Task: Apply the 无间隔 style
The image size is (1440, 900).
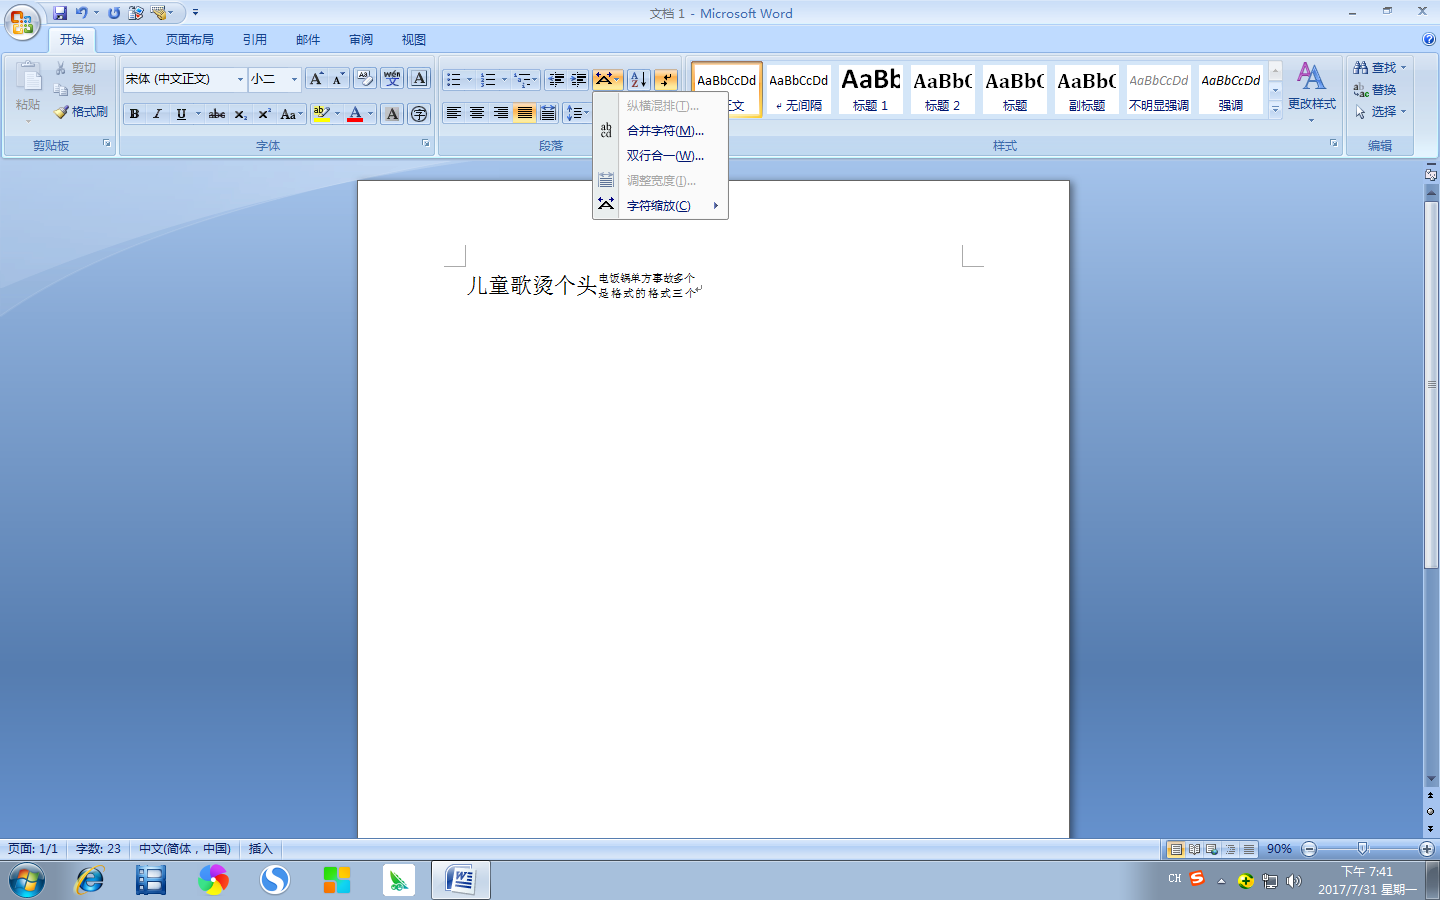Action: (798, 89)
